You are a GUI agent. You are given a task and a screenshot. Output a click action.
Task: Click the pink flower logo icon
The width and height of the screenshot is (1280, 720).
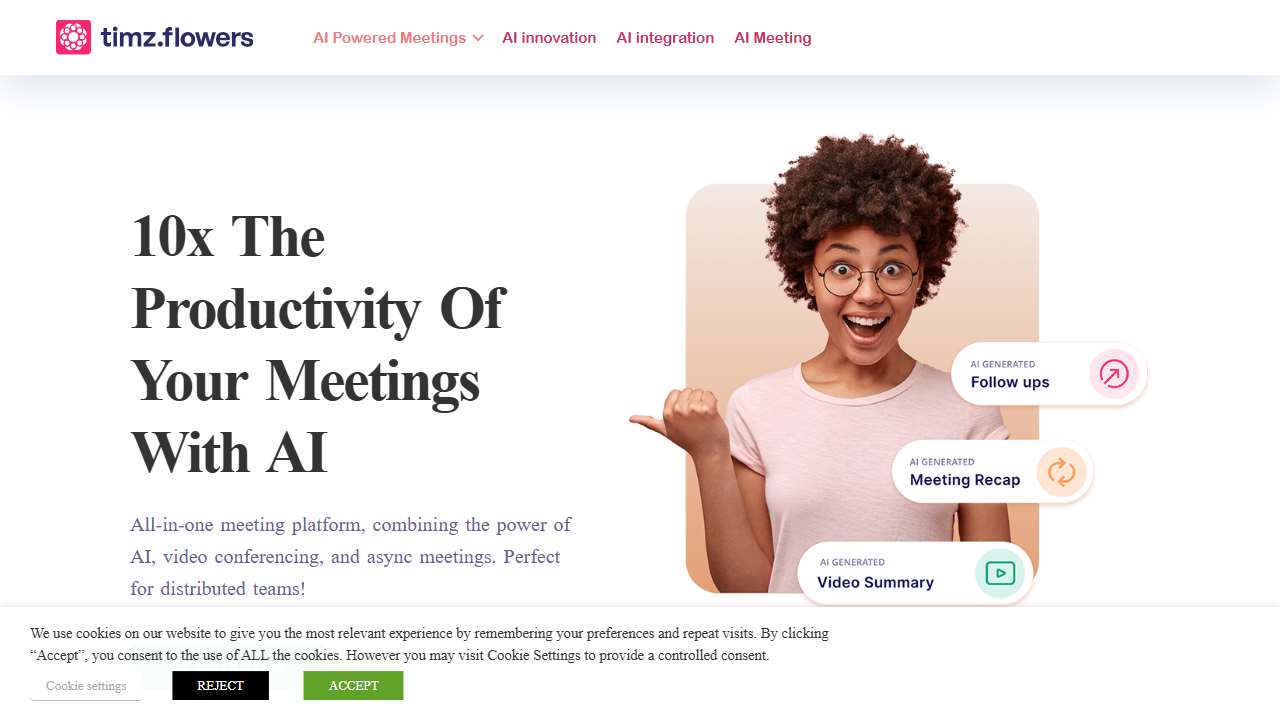tap(73, 37)
